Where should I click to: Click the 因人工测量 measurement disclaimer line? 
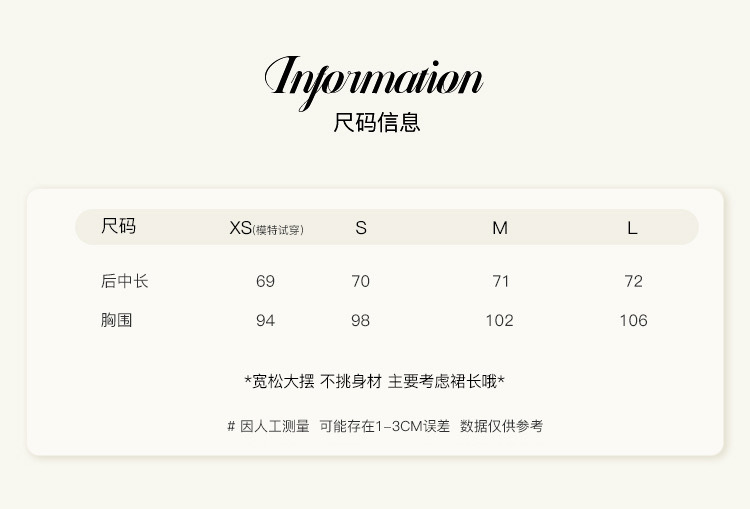point(385,426)
